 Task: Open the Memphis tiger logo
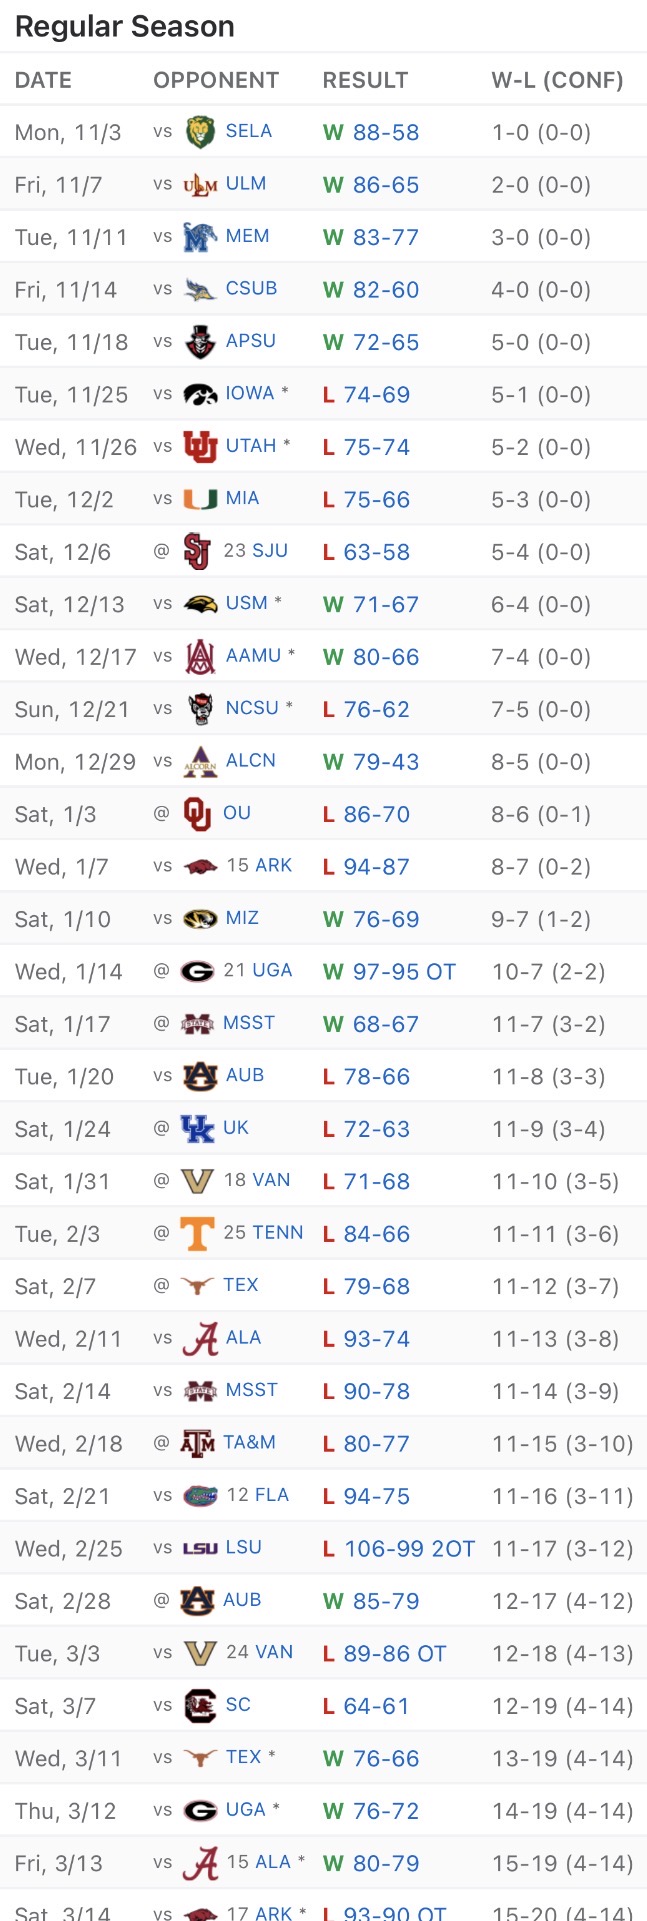click(x=200, y=237)
